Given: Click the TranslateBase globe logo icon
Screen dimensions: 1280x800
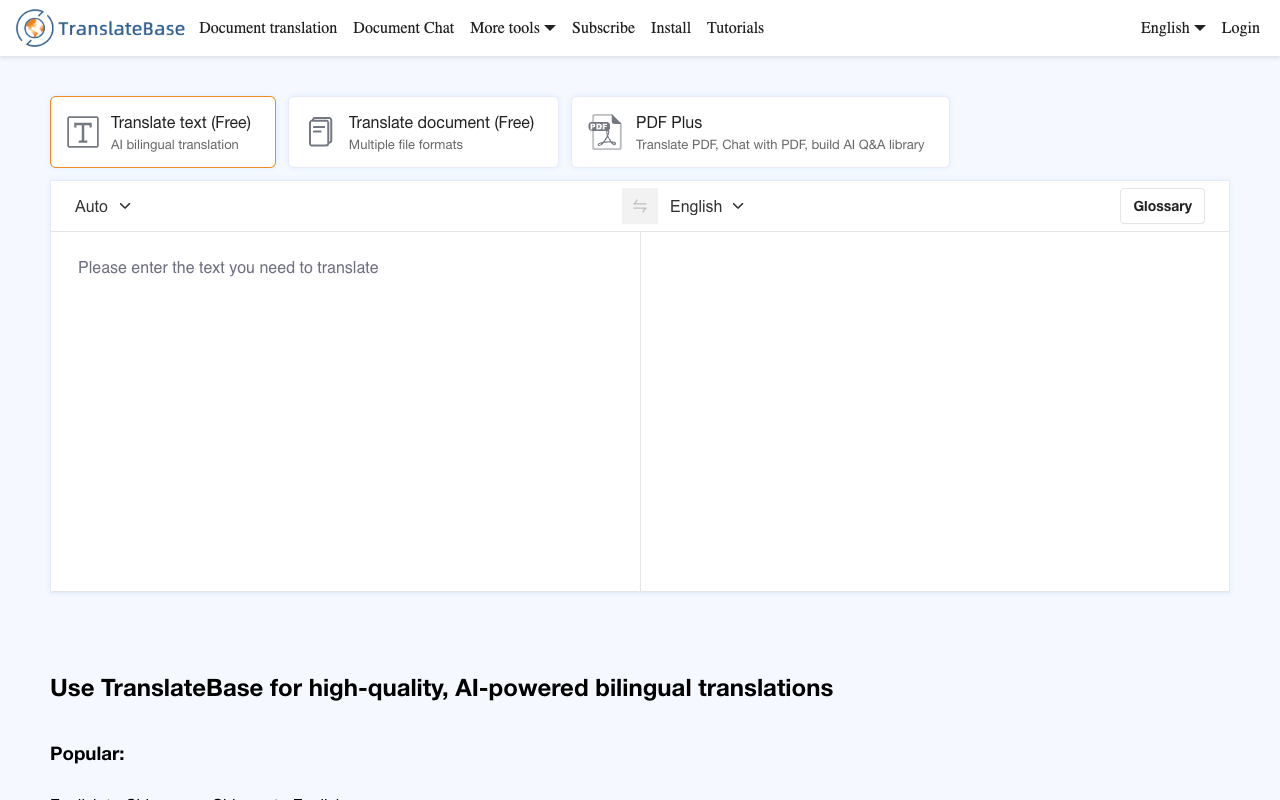Looking at the screenshot, I should pyautogui.click(x=35, y=27).
